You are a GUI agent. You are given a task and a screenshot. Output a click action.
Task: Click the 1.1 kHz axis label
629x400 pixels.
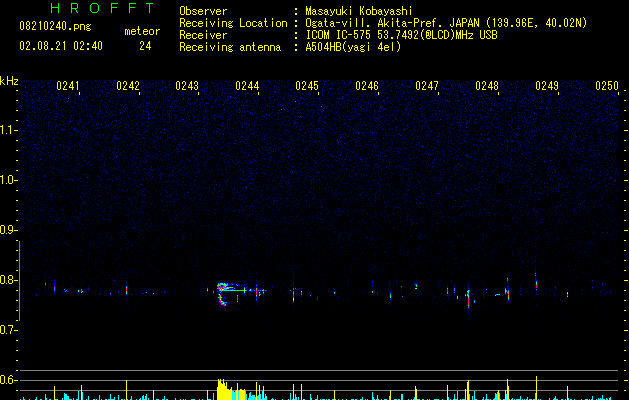tap(8, 130)
